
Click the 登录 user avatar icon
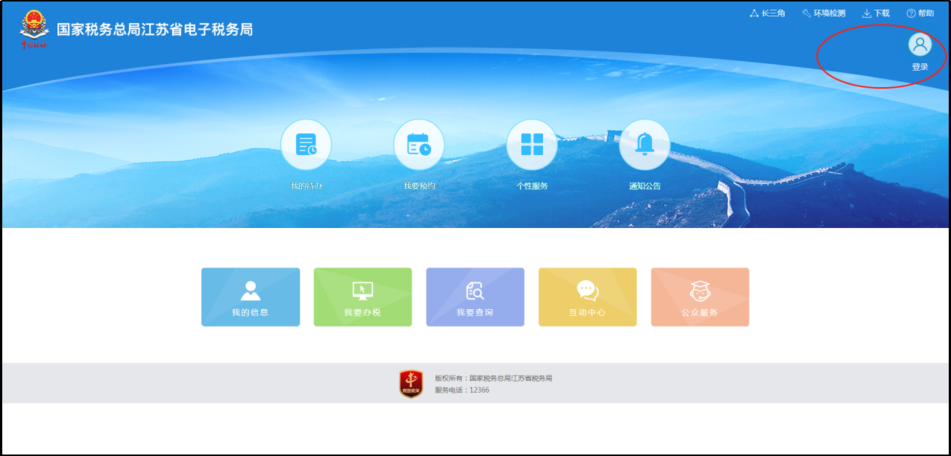(919, 44)
